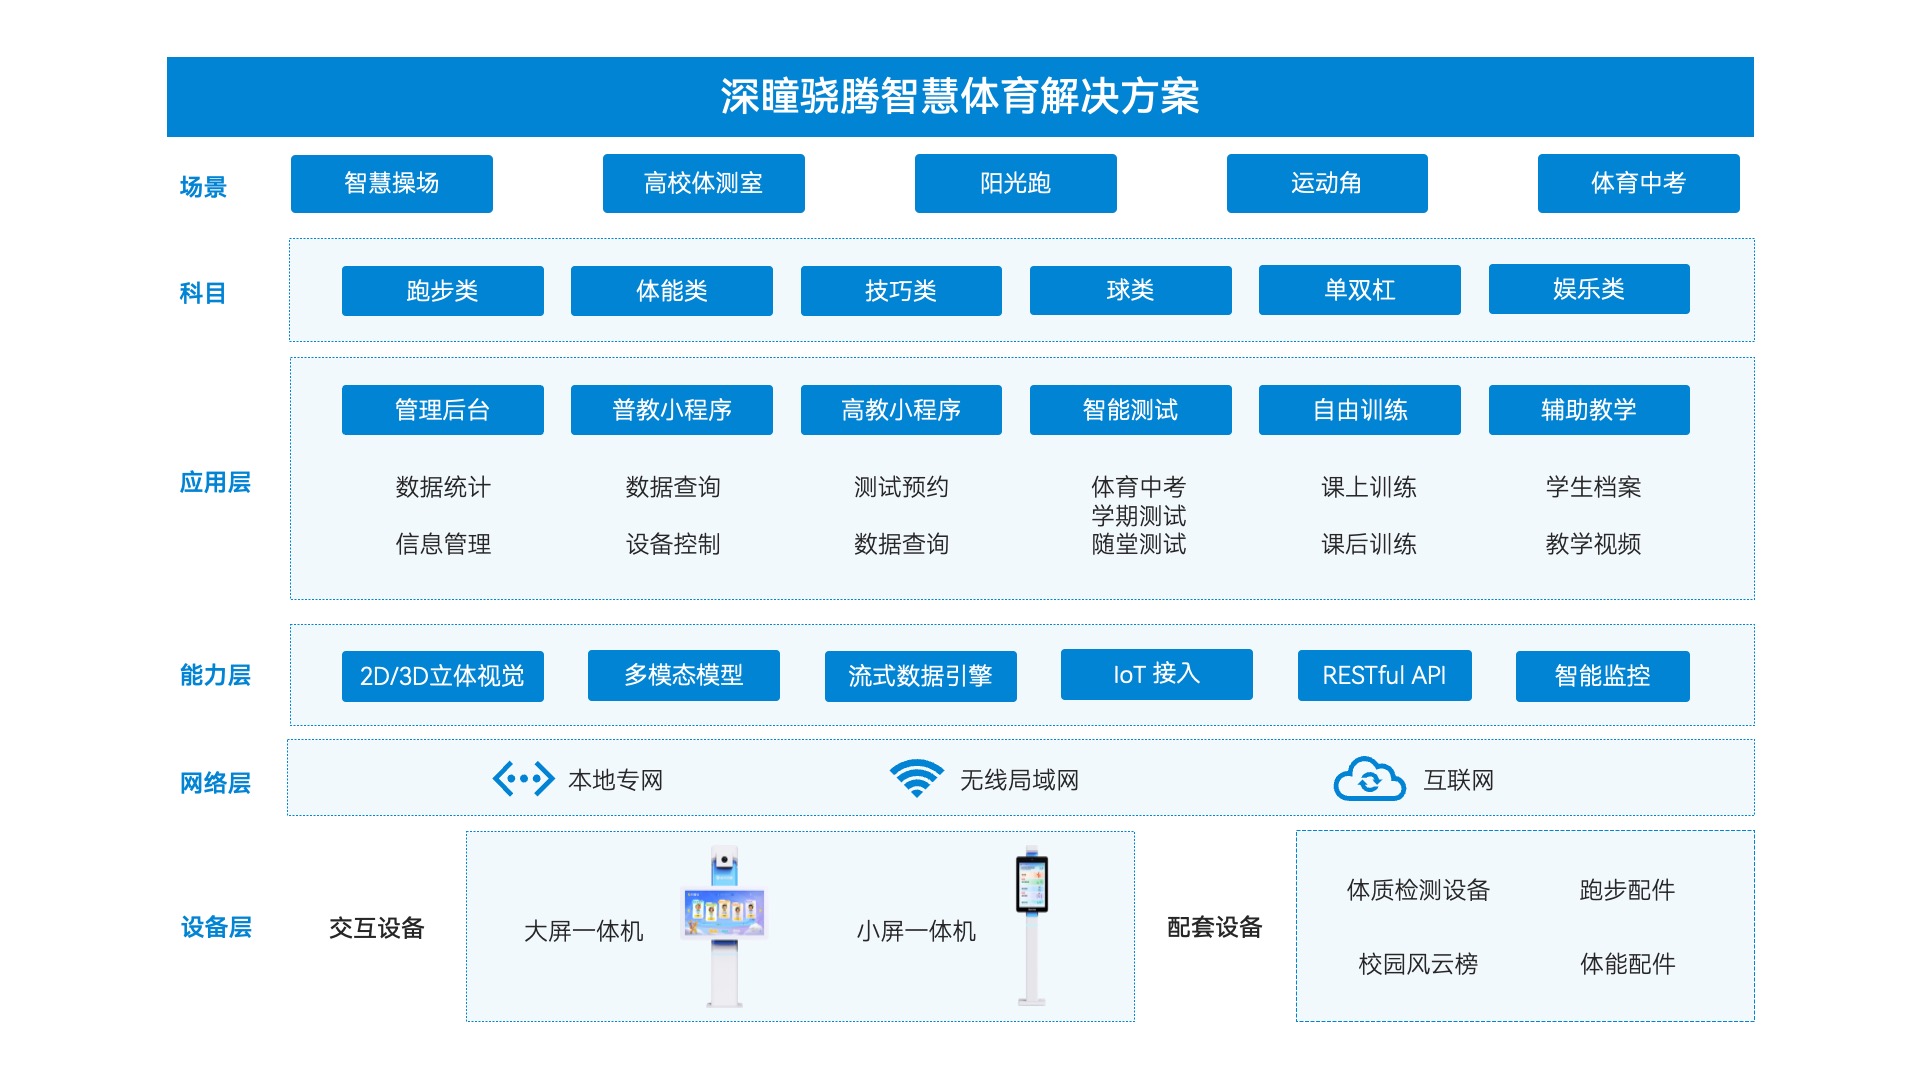The width and height of the screenshot is (1920, 1080).
Task: Click the 校园风云榜 text item
Action: click(x=1417, y=964)
